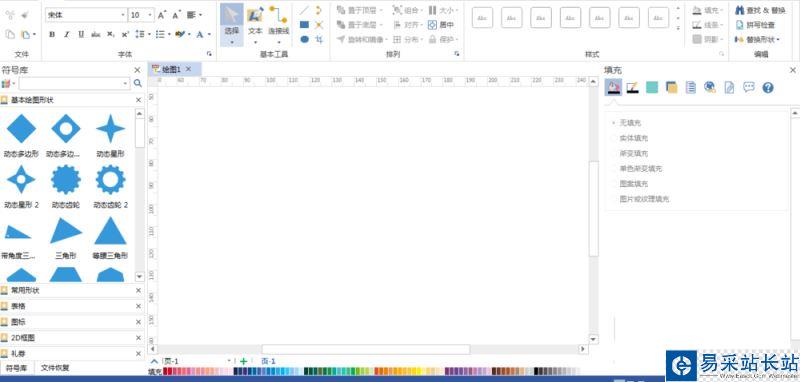This screenshot has height=382, width=800.
Task: Click the help question mark icon
Action: pyautogui.click(x=768, y=88)
